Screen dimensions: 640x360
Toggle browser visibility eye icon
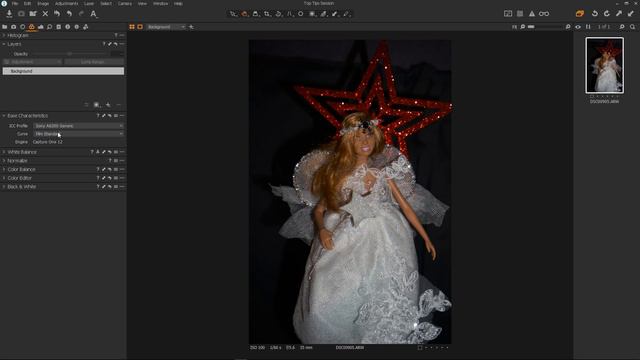coord(578,27)
